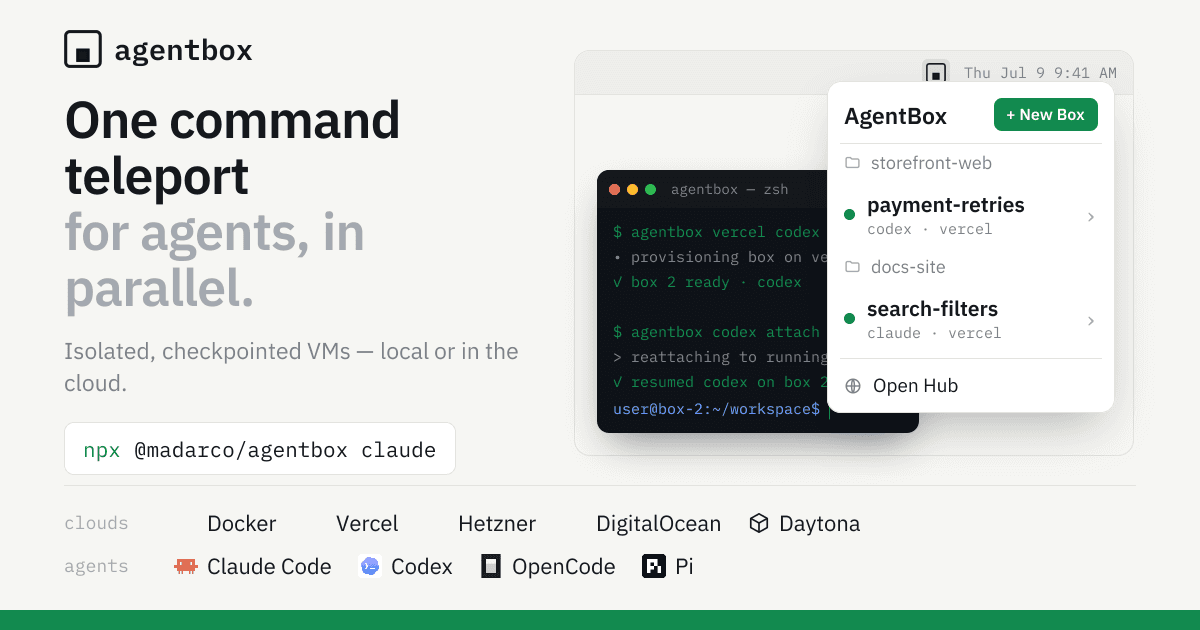Screen dimensions: 1200x630
Task: Click the Docker cloud label
Action: pyautogui.click(x=242, y=523)
